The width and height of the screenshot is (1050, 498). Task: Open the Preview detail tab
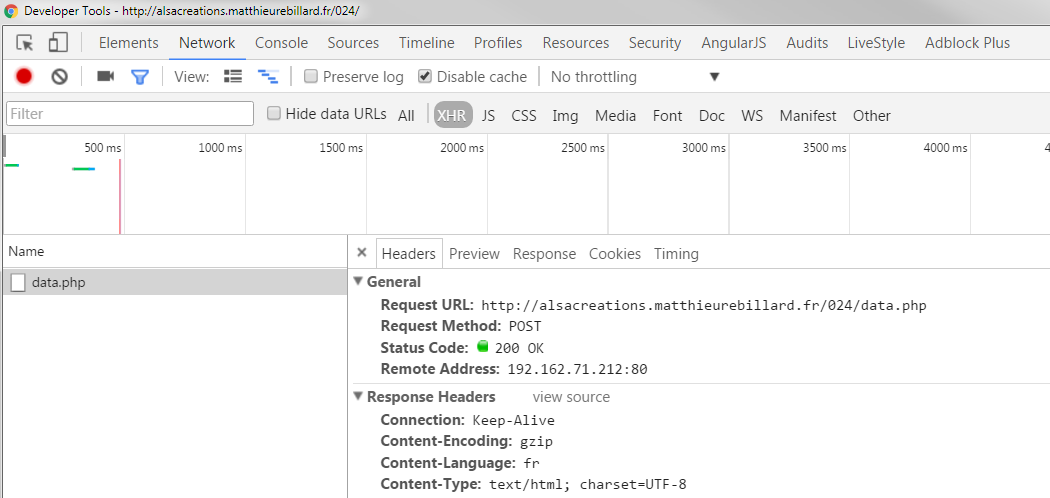tap(474, 254)
